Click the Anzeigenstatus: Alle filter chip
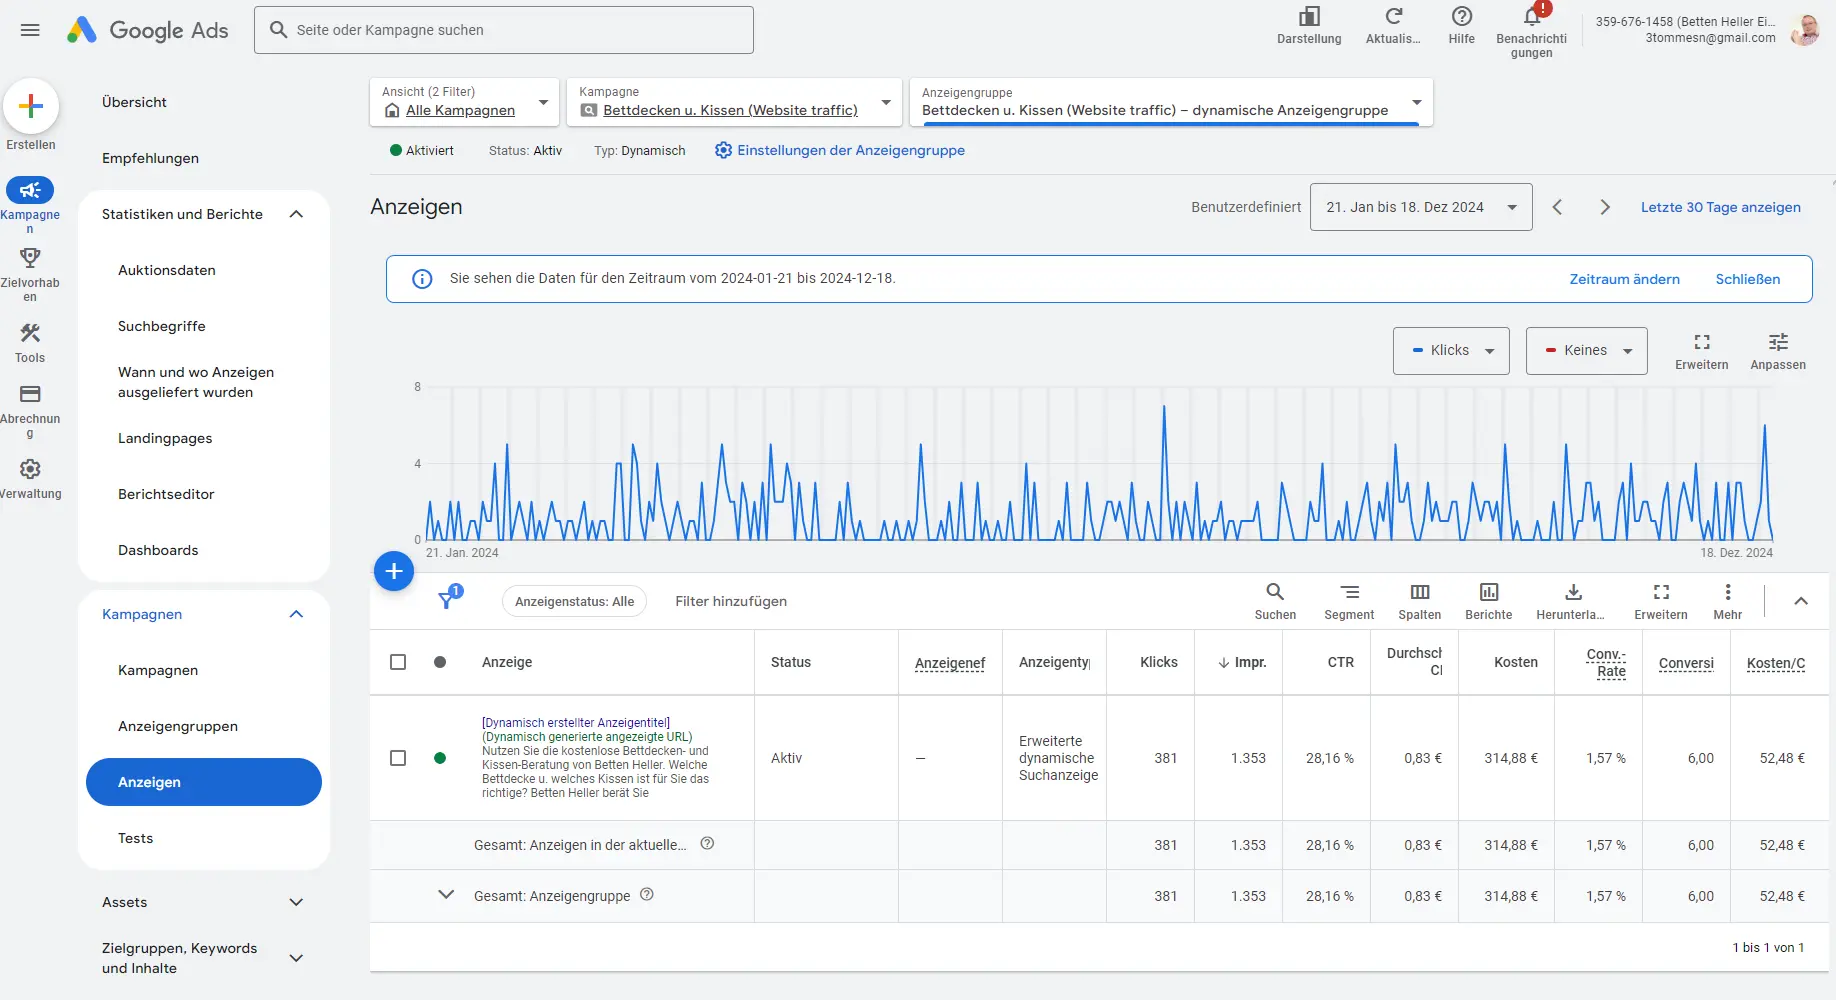This screenshot has height=1000, width=1836. tap(574, 601)
